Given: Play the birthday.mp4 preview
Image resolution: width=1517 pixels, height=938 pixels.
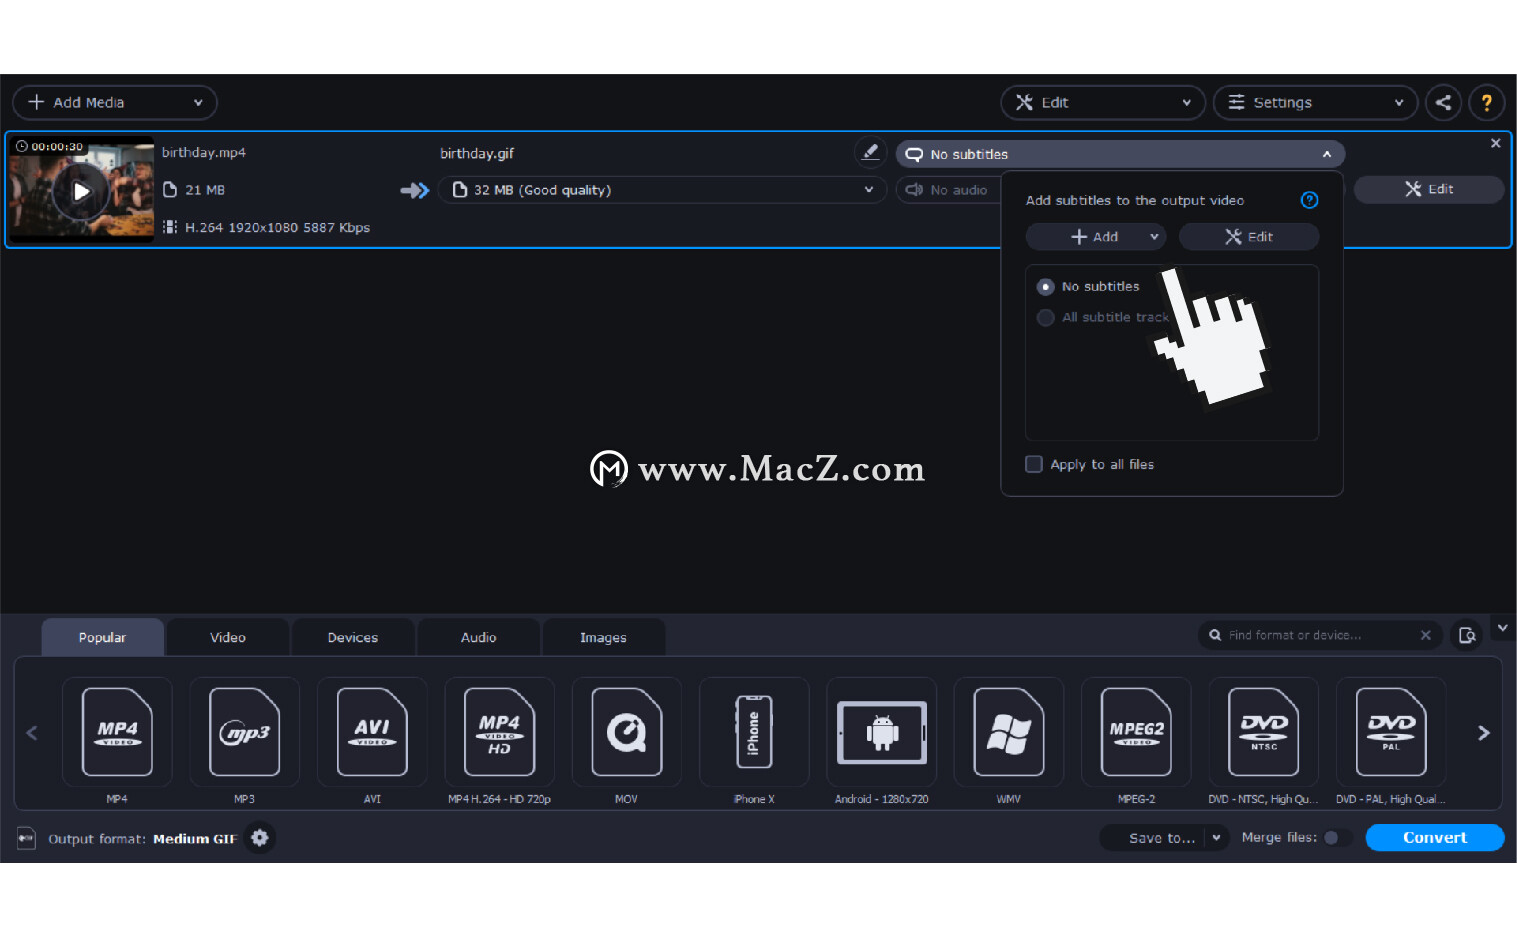Looking at the screenshot, I should click(81, 191).
